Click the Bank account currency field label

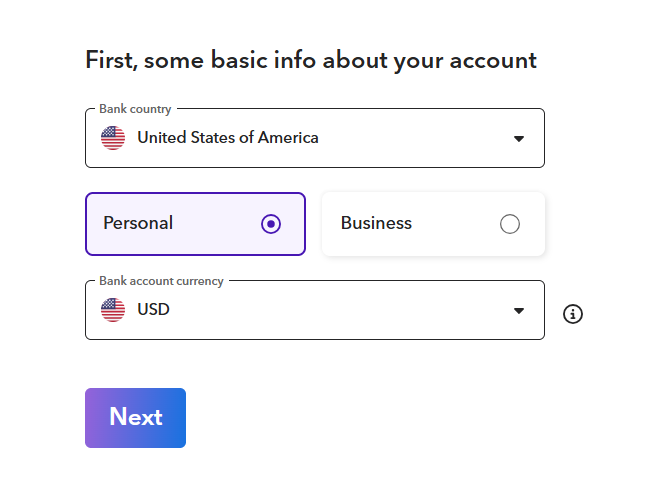point(161,281)
